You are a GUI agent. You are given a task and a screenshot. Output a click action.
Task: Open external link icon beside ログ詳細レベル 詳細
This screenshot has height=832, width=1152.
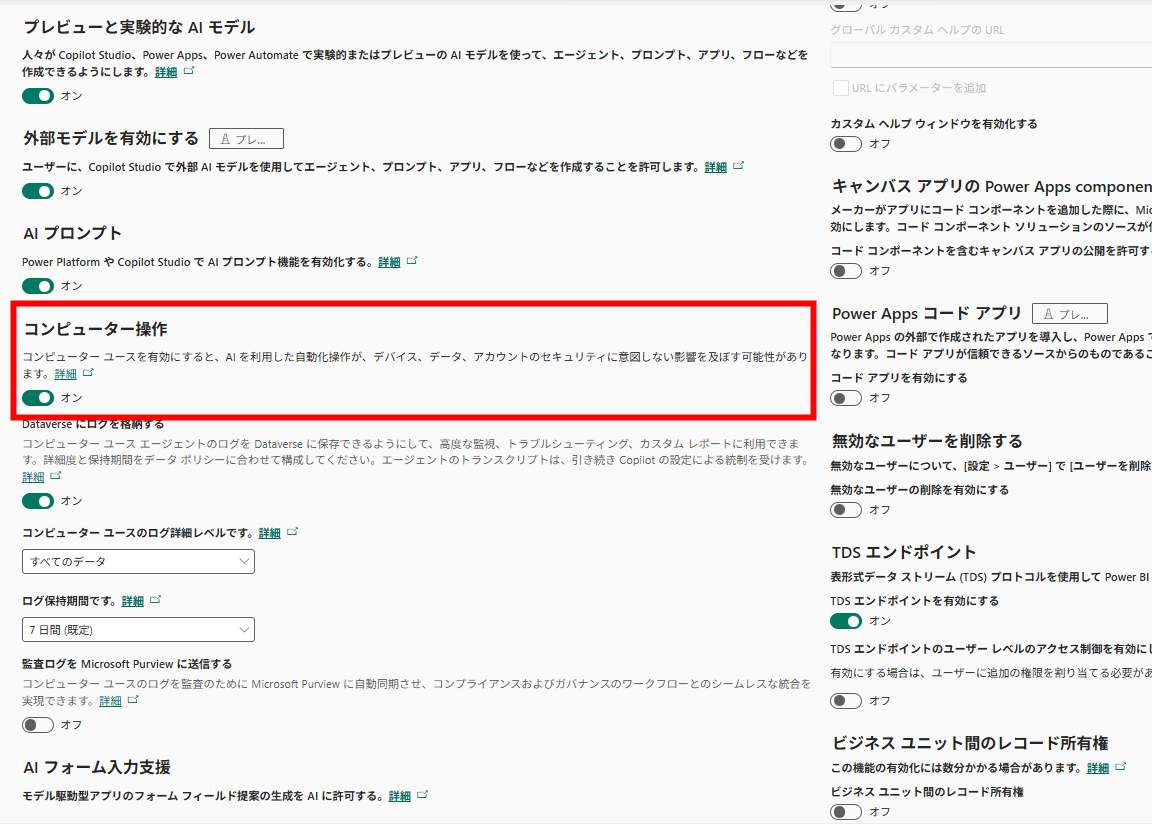292,531
